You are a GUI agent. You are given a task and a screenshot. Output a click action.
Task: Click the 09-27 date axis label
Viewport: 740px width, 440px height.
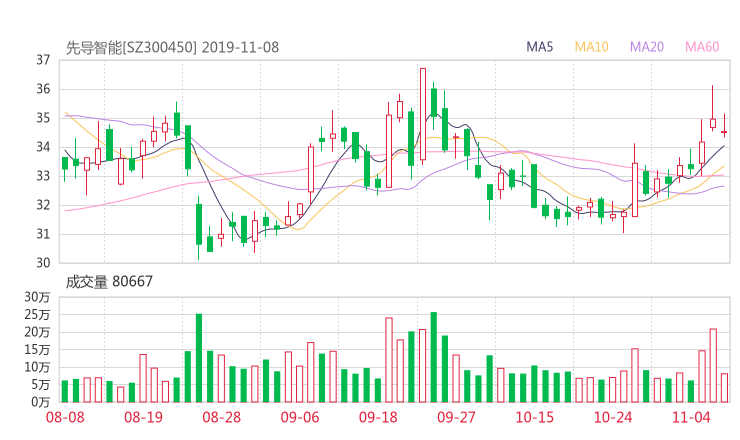click(456, 417)
